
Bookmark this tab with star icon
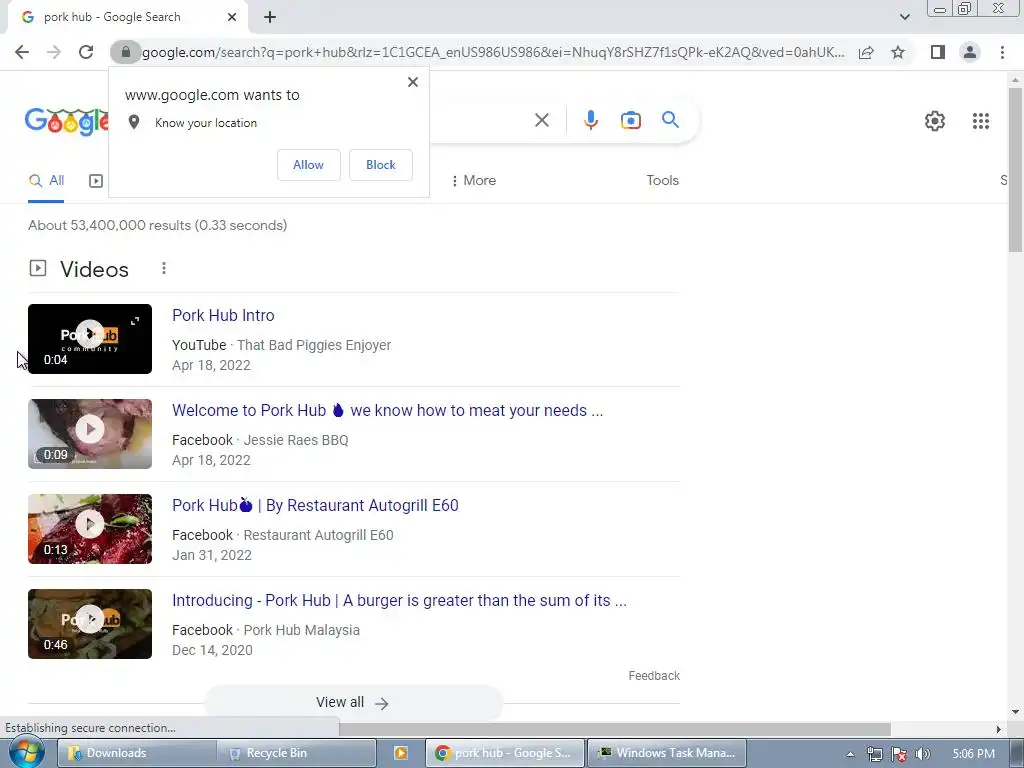click(898, 52)
